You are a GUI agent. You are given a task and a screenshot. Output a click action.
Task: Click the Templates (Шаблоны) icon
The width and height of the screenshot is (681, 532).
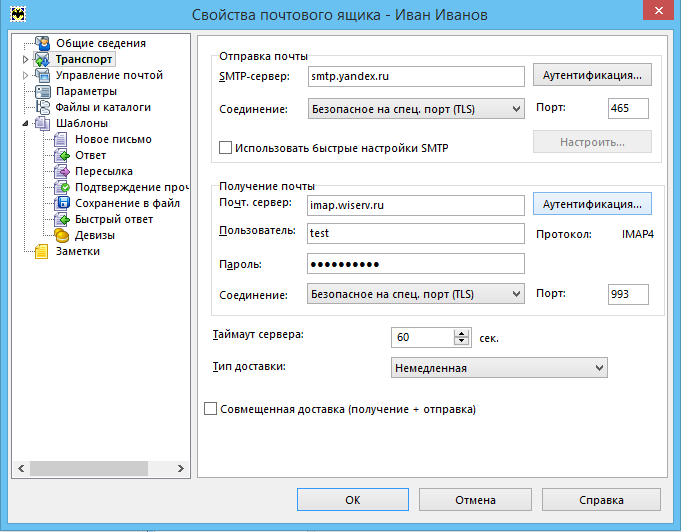coord(42,123)
